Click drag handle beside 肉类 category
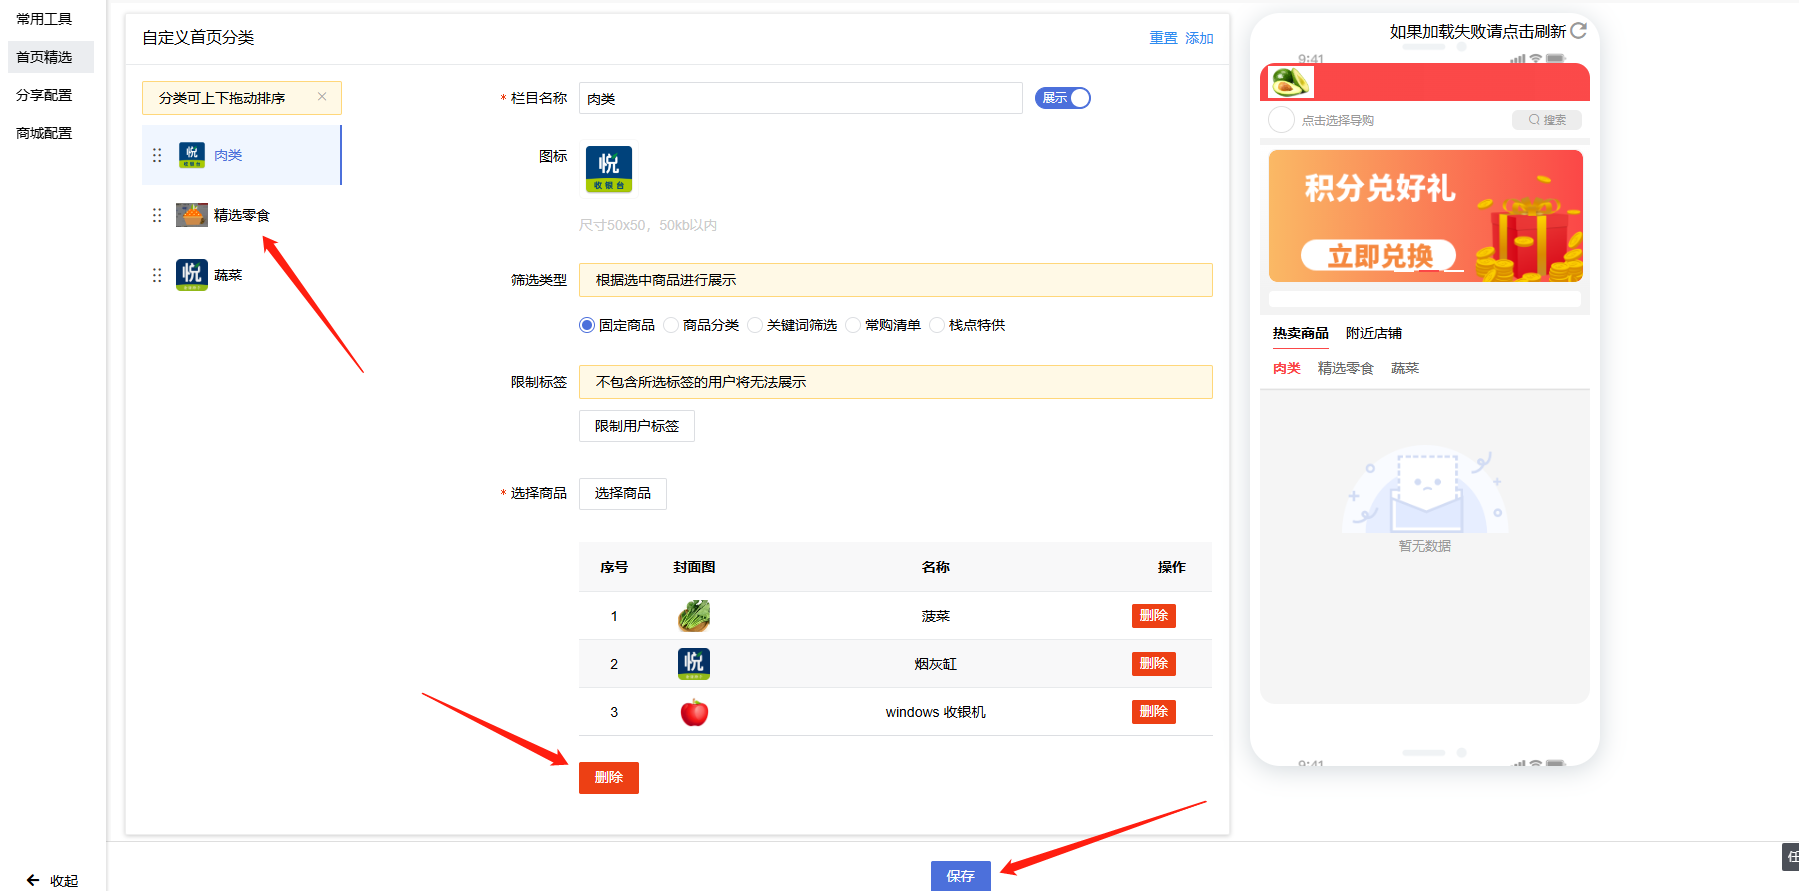Viewport: 1799px width, 891px height. pos(157,155)
